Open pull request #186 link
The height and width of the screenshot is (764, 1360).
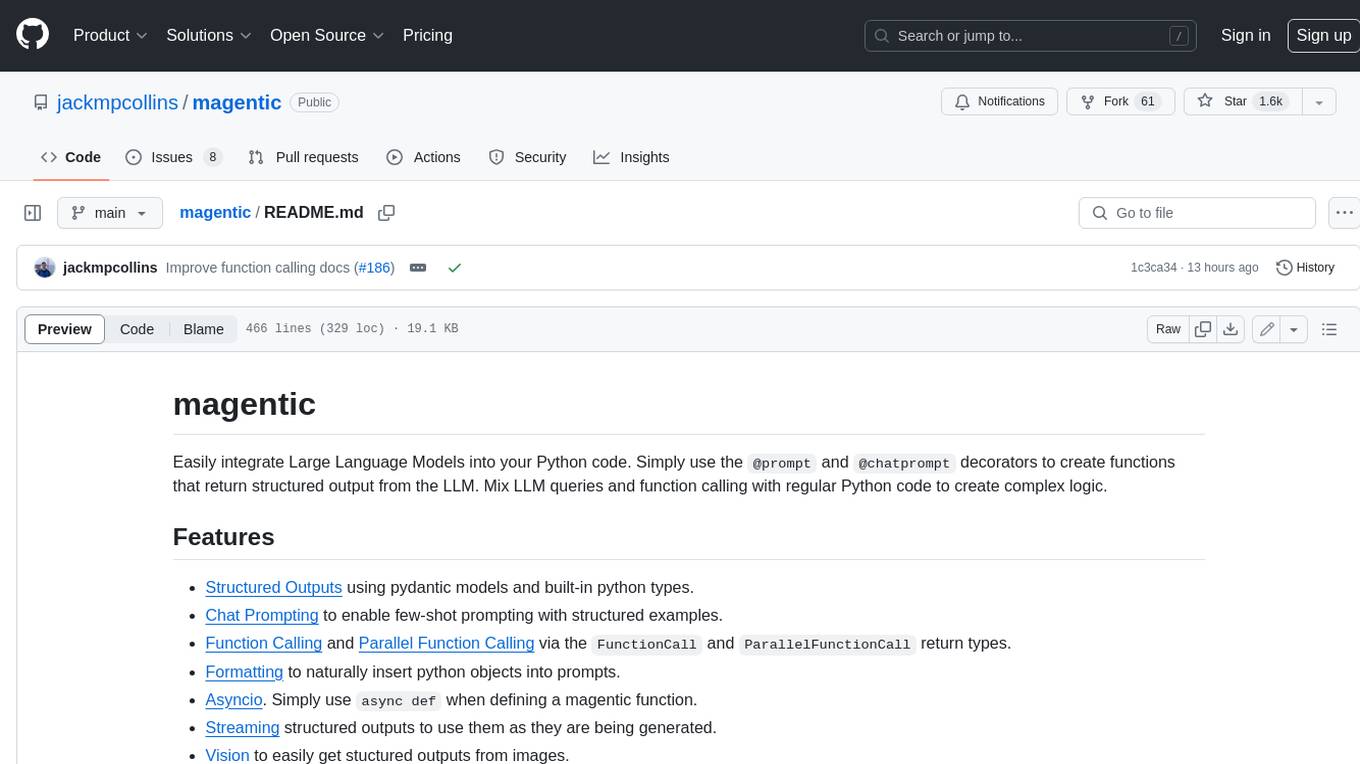pos(374,268)
